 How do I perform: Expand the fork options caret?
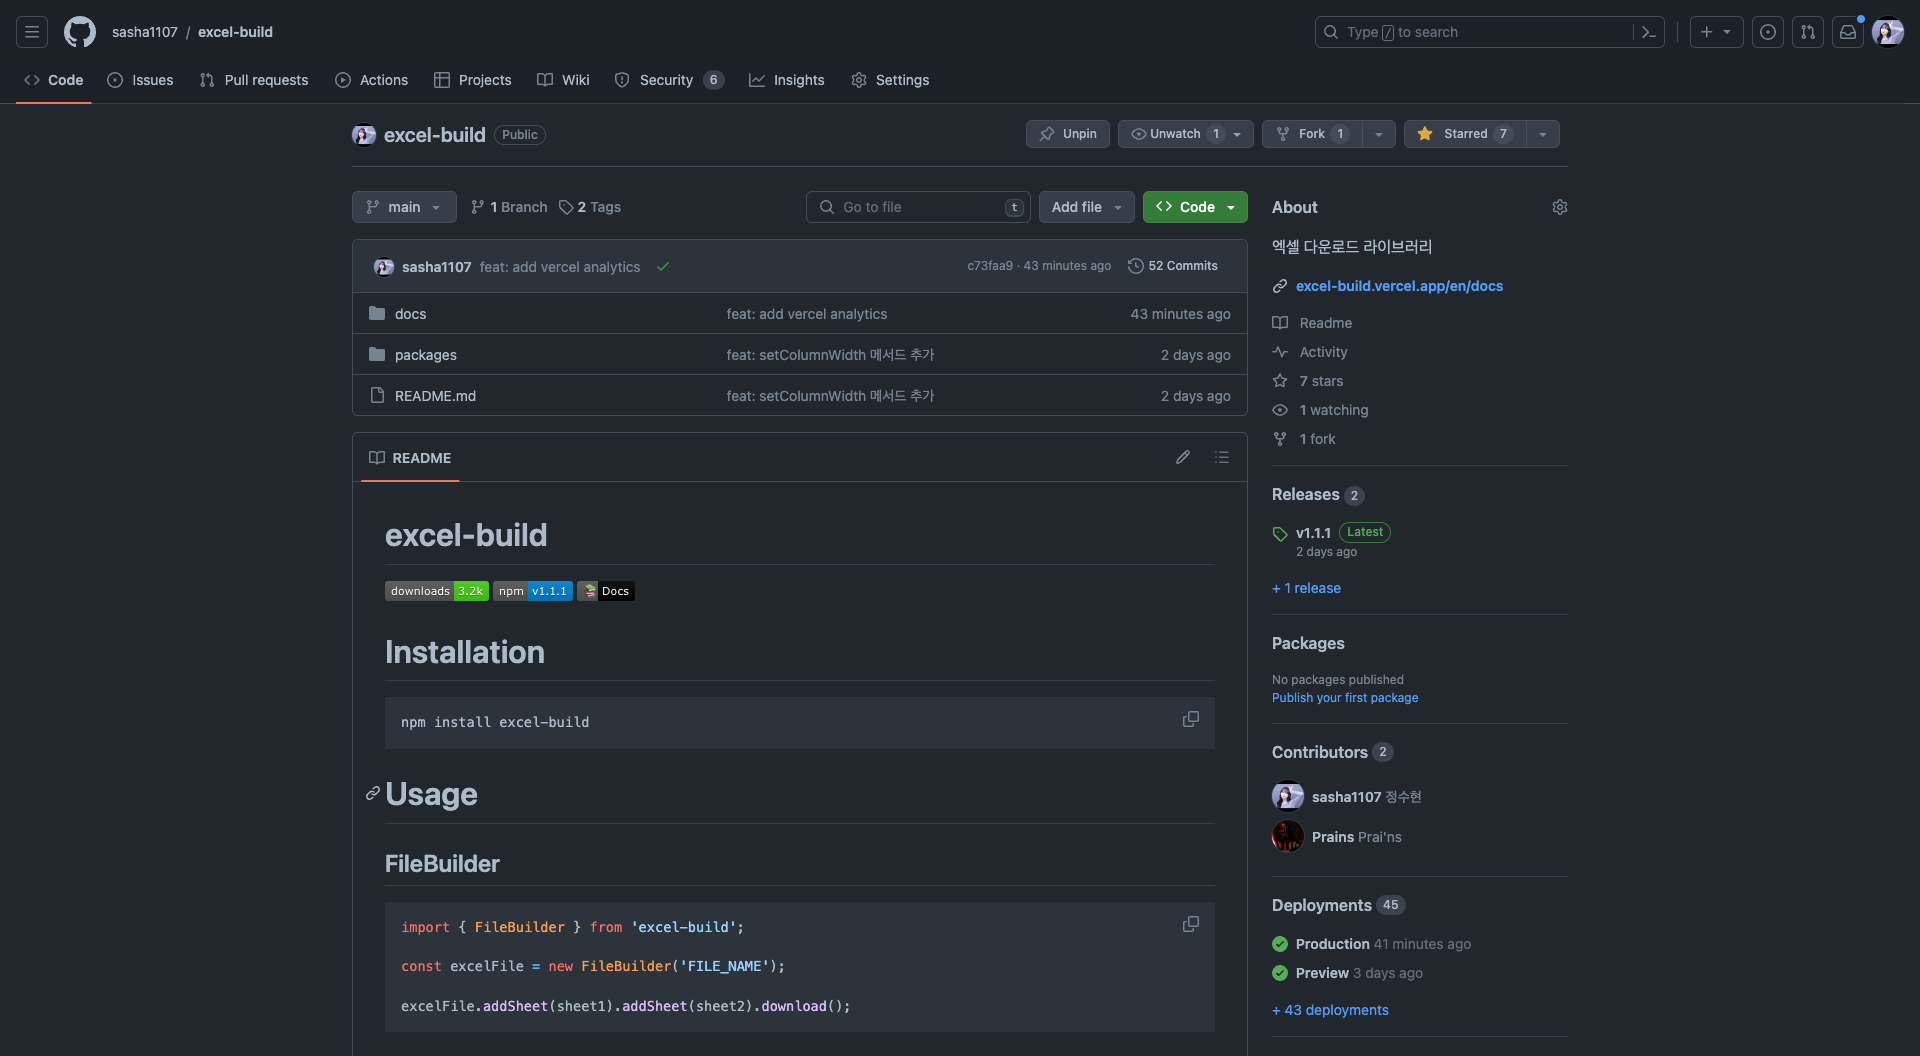(x=1379, y=134)
